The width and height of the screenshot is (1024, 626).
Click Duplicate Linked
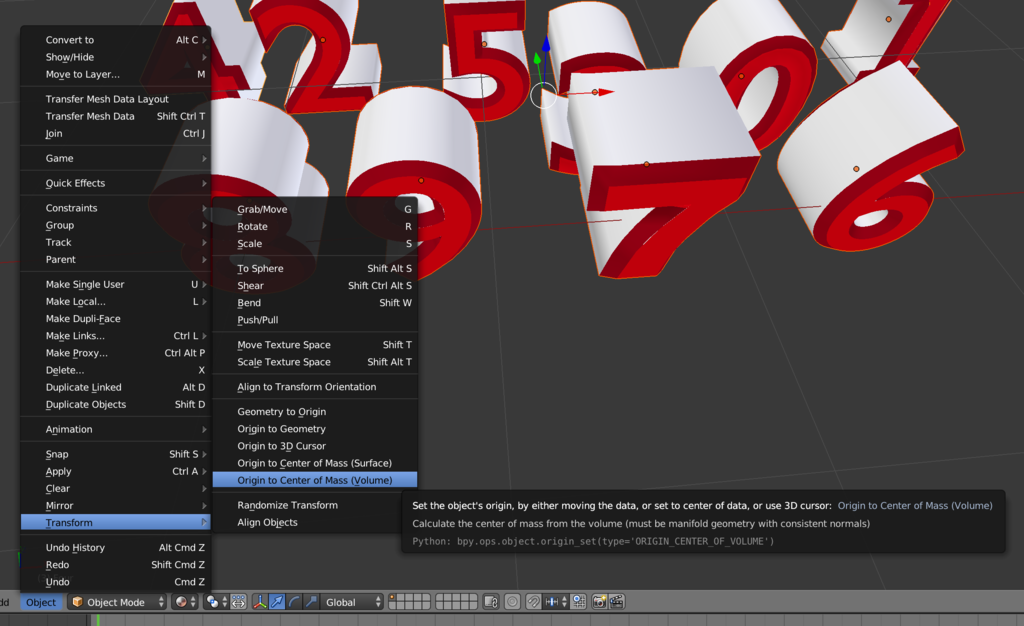point(116,387)
